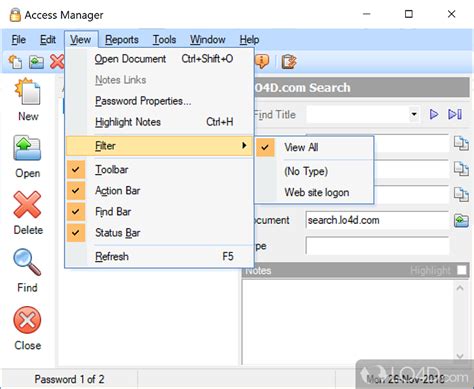This screenshot has height=389, width=474.
Task: Click the Open action bar icon
Action: click(x=27, y=148)
